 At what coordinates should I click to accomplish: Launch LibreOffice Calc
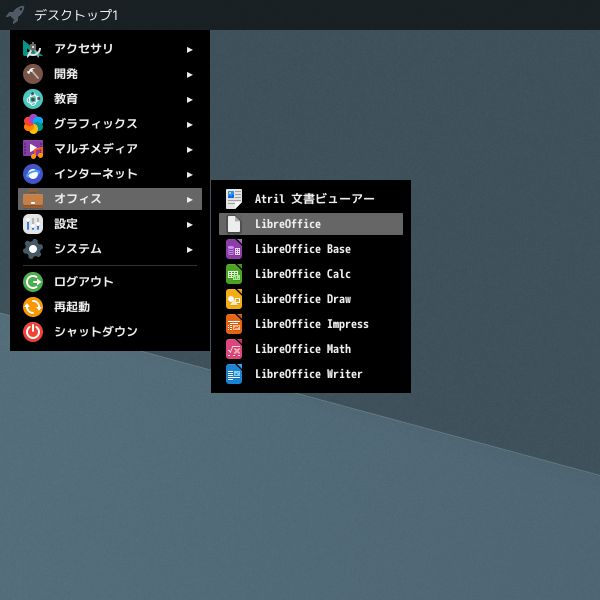point(311,274)
